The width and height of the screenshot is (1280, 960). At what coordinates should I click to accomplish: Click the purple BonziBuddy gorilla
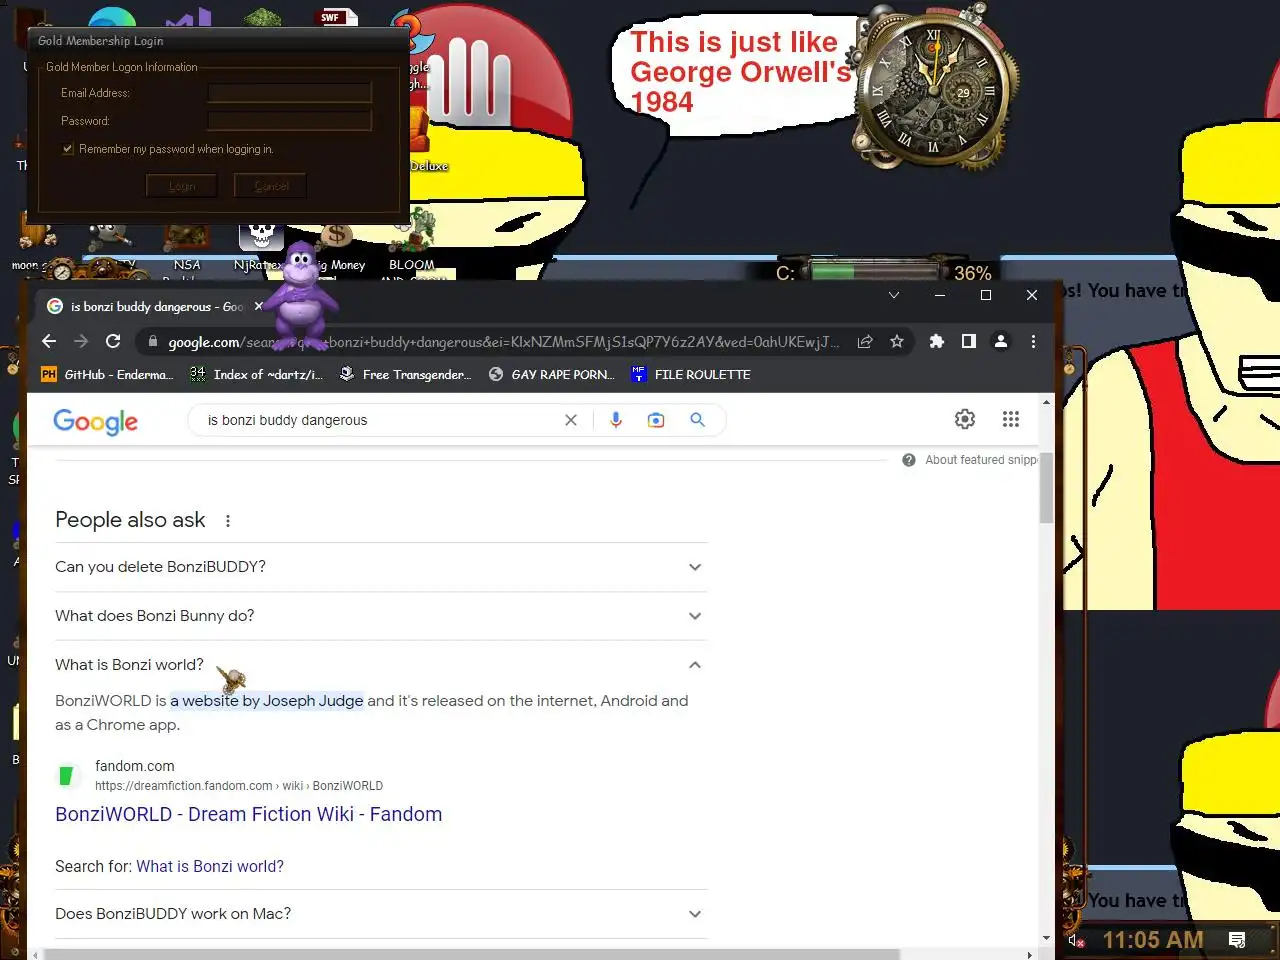point(302,295)
